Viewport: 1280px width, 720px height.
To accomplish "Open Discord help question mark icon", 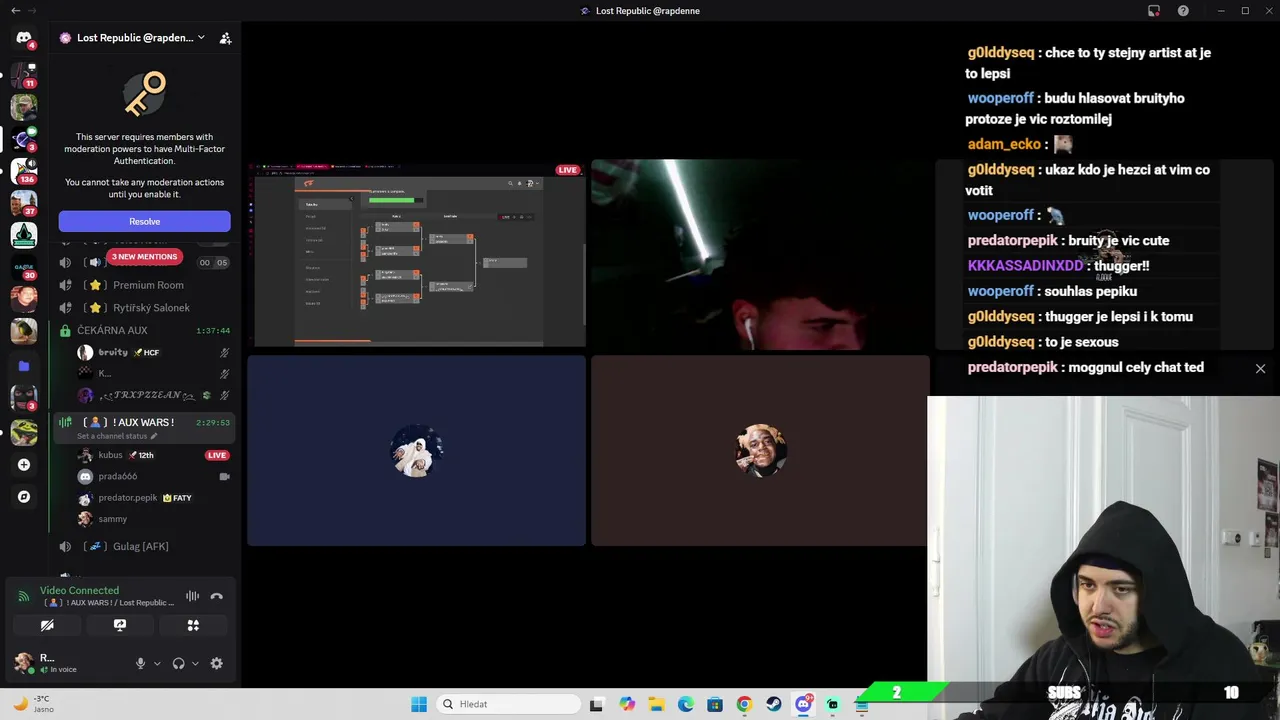I will click(1183, 10).
